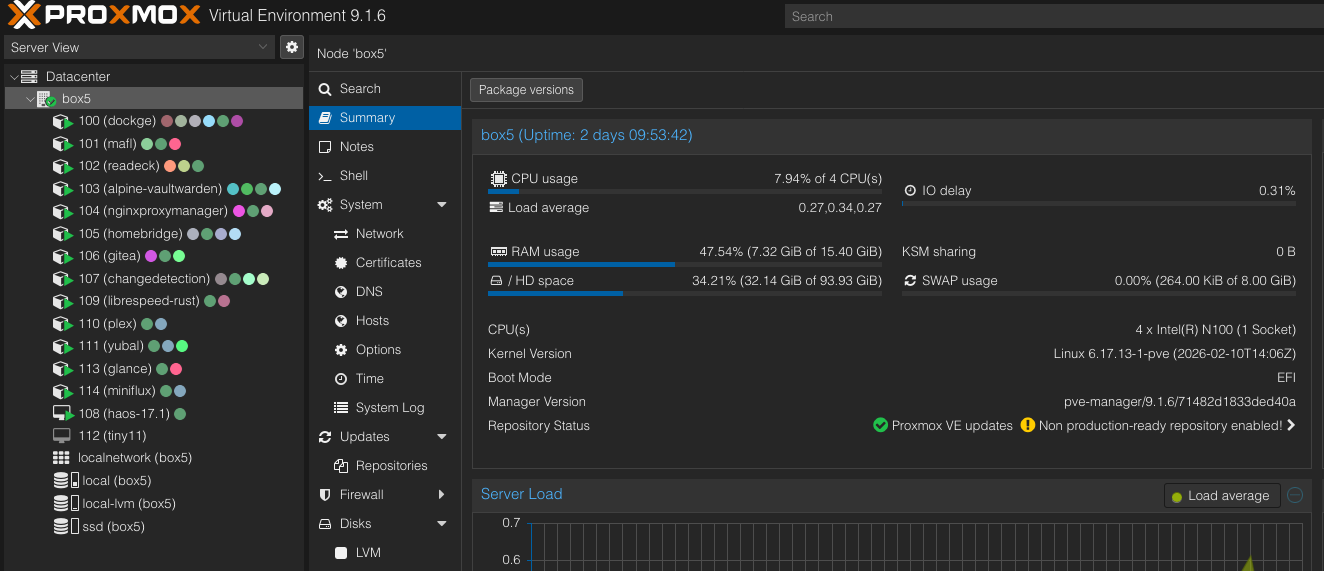Select 111 (yubal) in the tree

154,346
